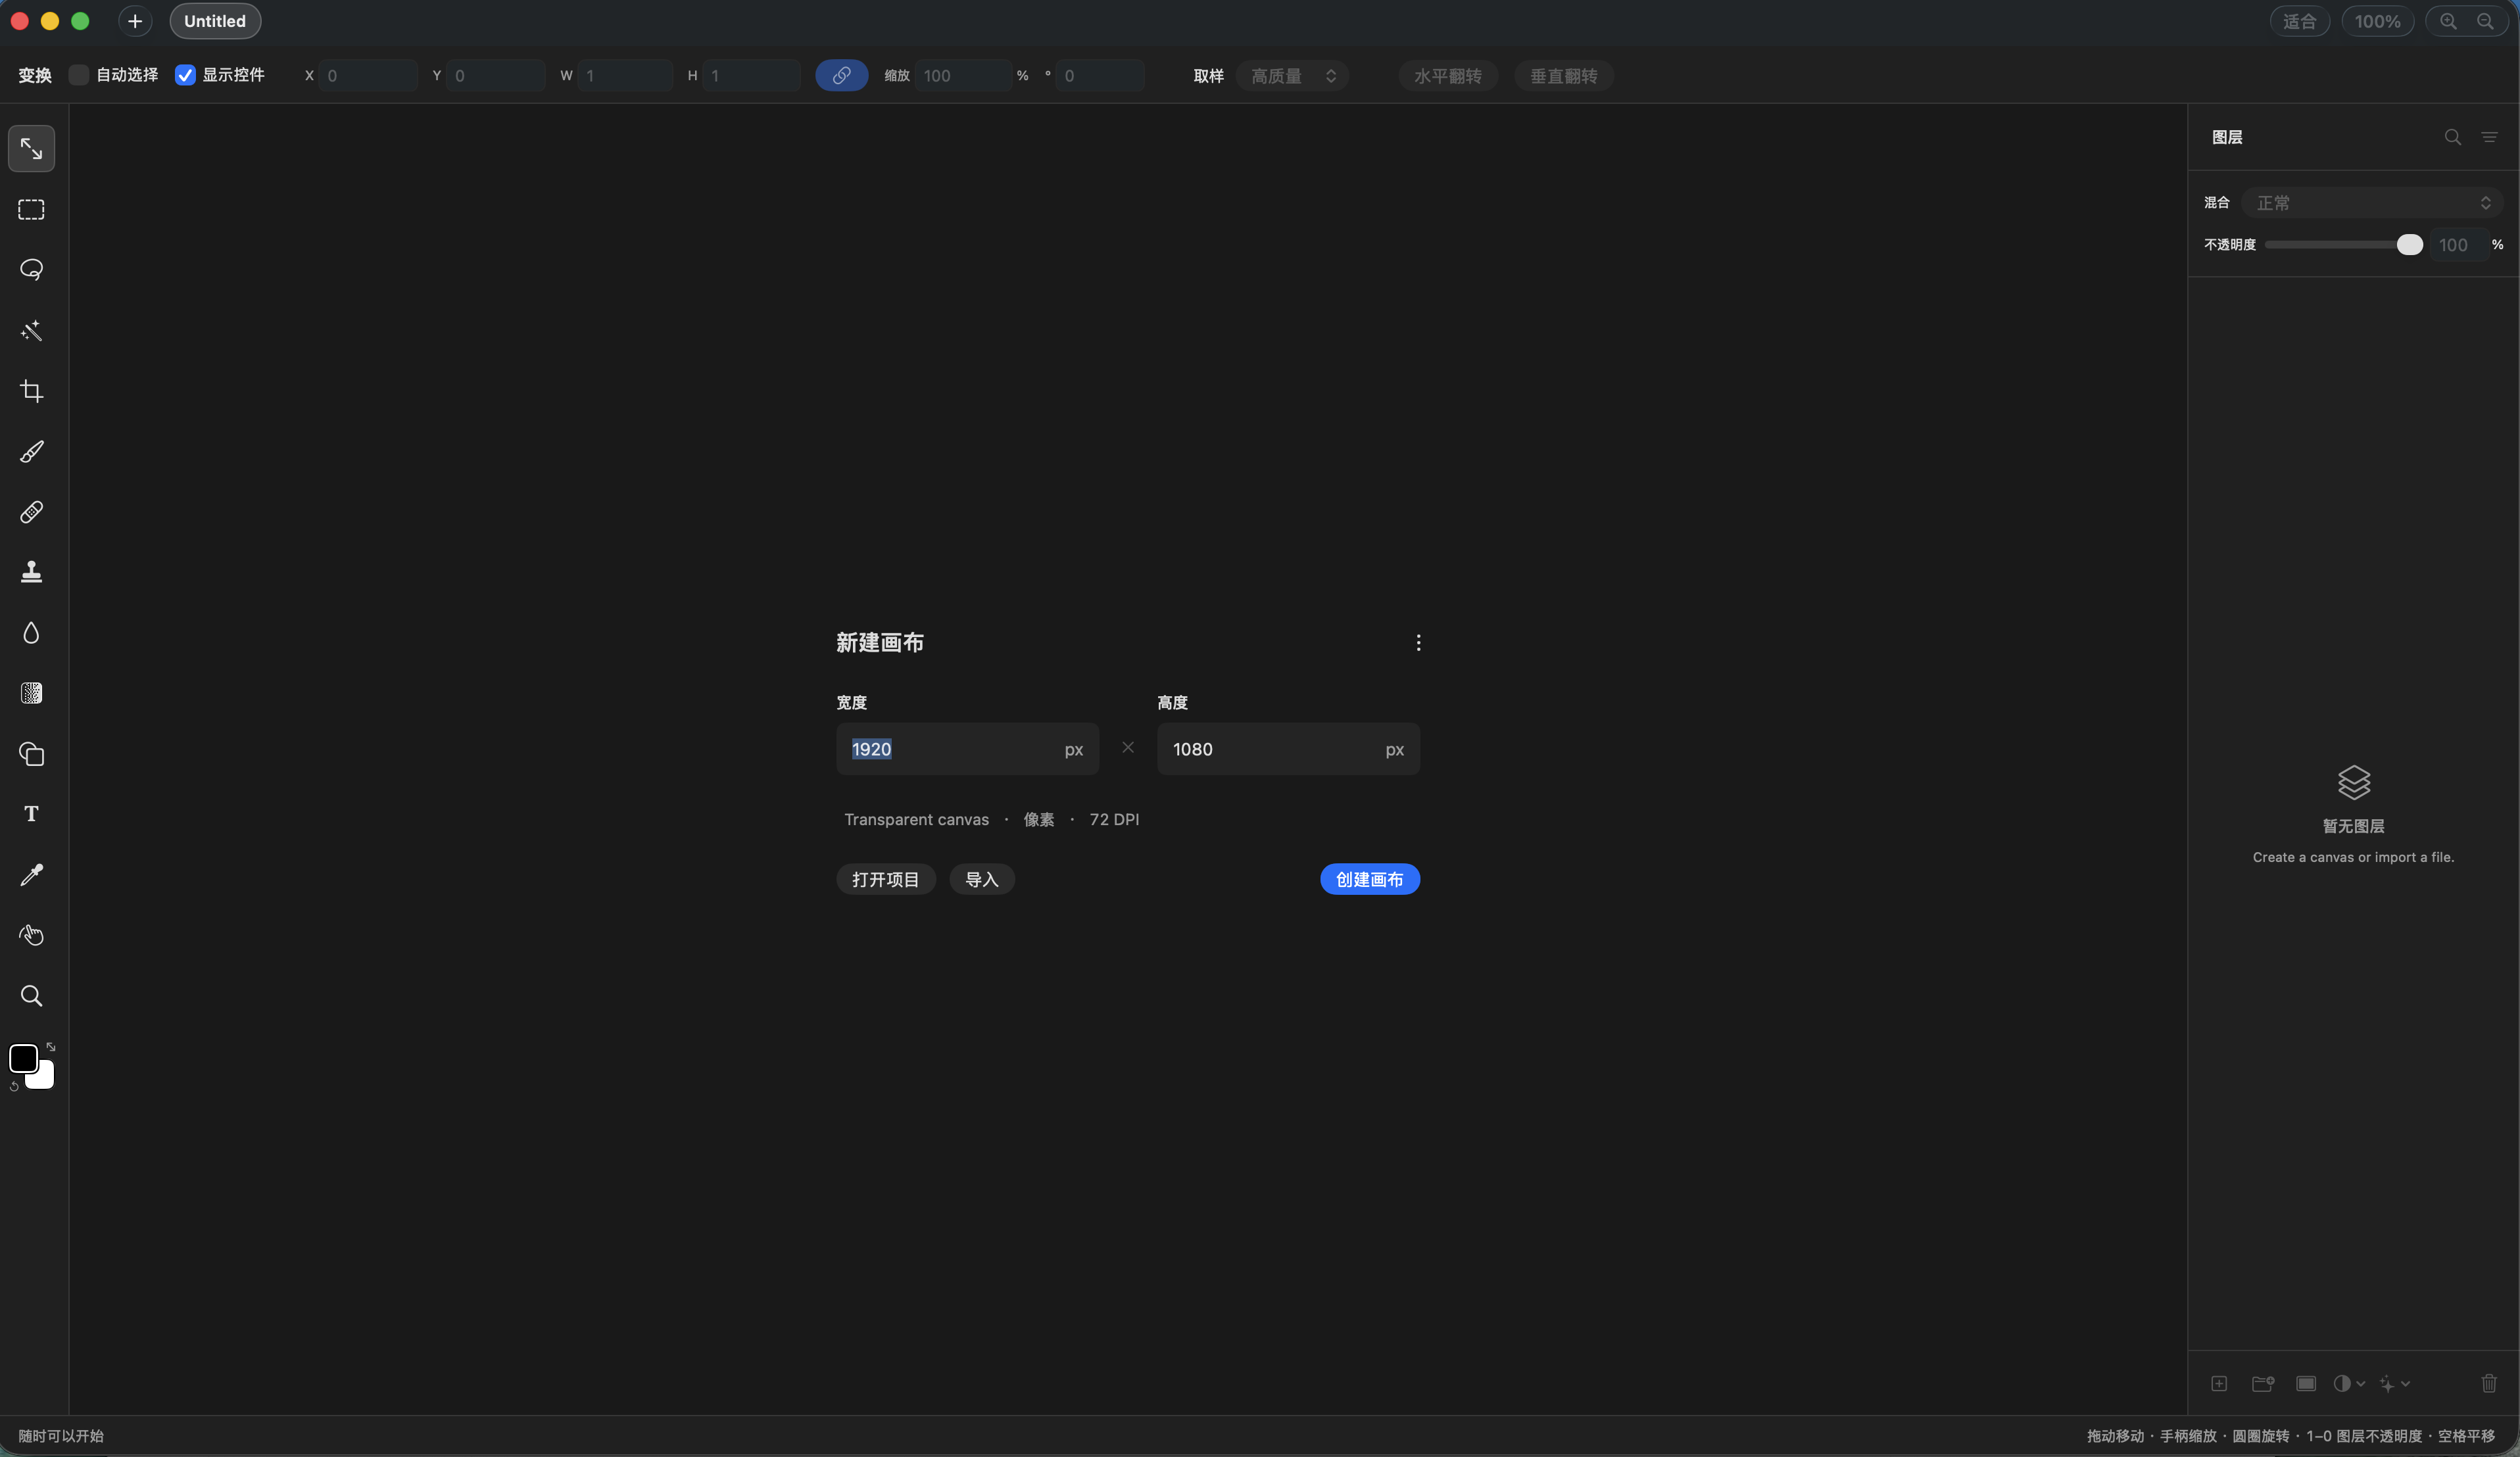Viewport: 2520px width, 1457px height.
Task: Select the Crop tool
Action: 31,391
